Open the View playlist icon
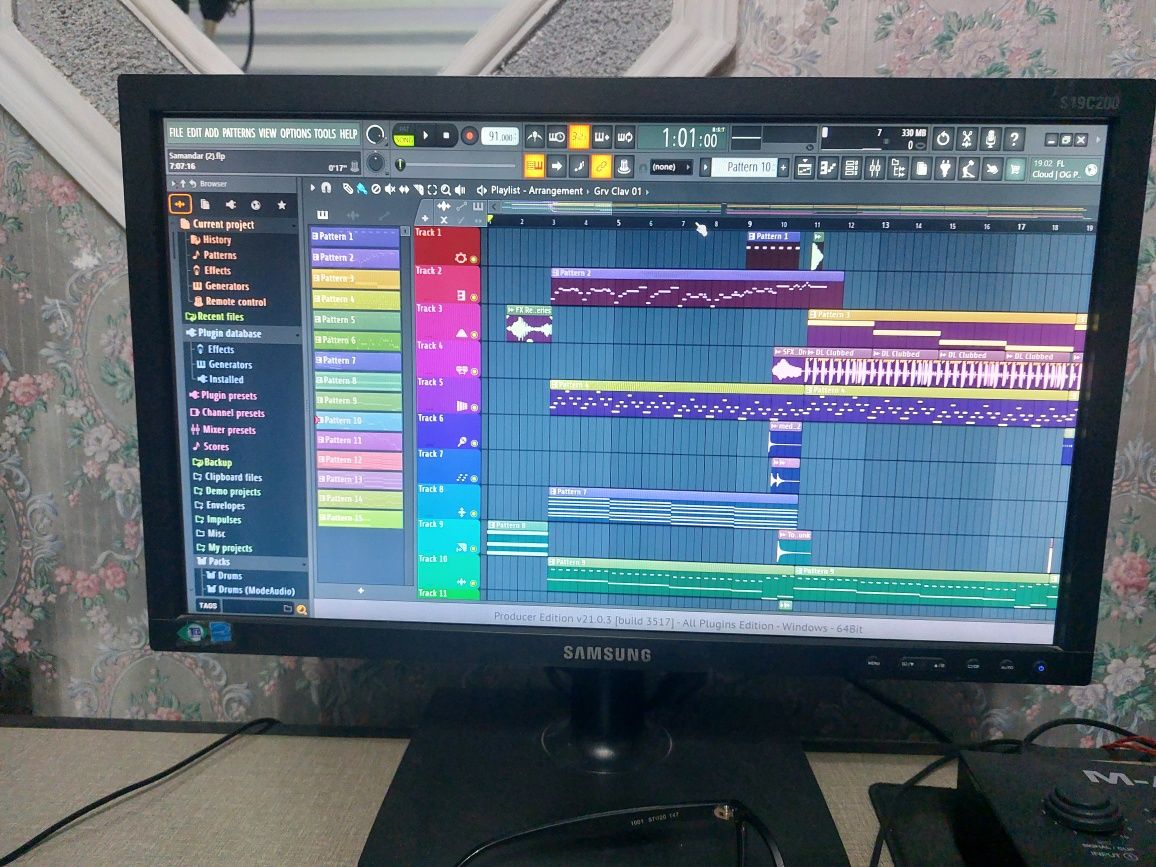This screenshot has height=867, width=1156. [804, 168]
